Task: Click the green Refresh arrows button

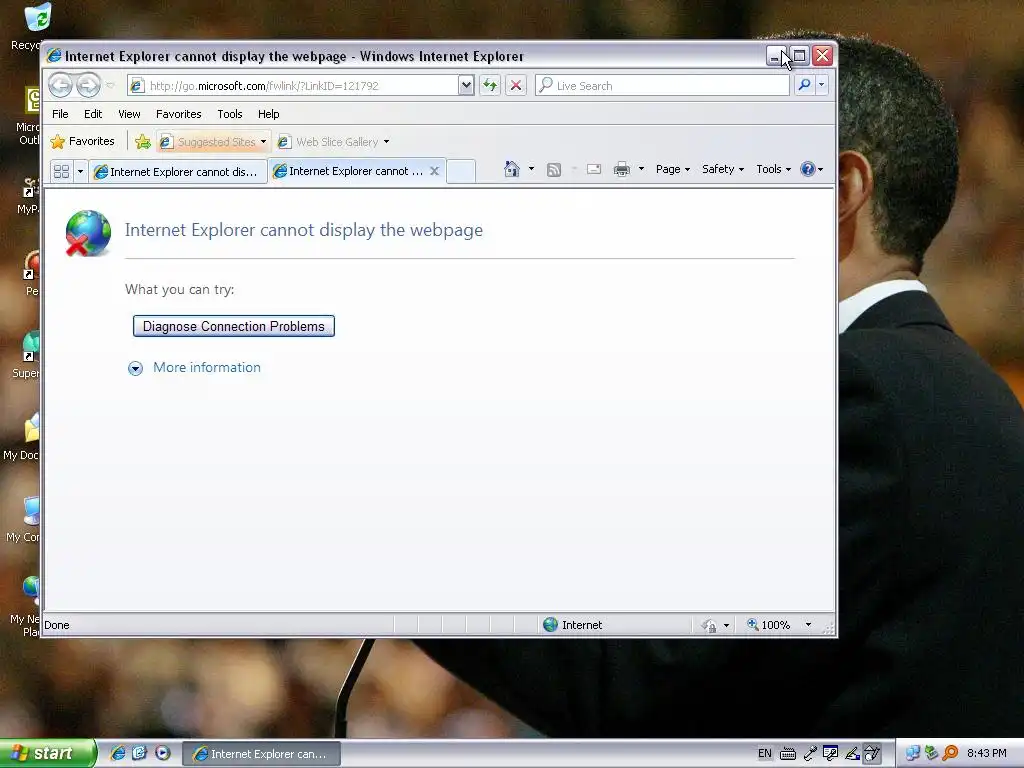Action: [x=490, y=86]
